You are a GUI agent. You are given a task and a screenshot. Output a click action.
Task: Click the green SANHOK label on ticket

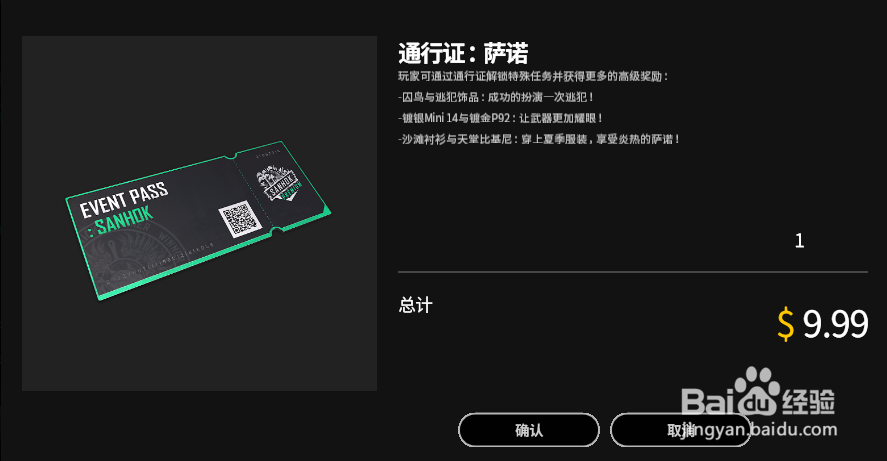tap(123, 221)
